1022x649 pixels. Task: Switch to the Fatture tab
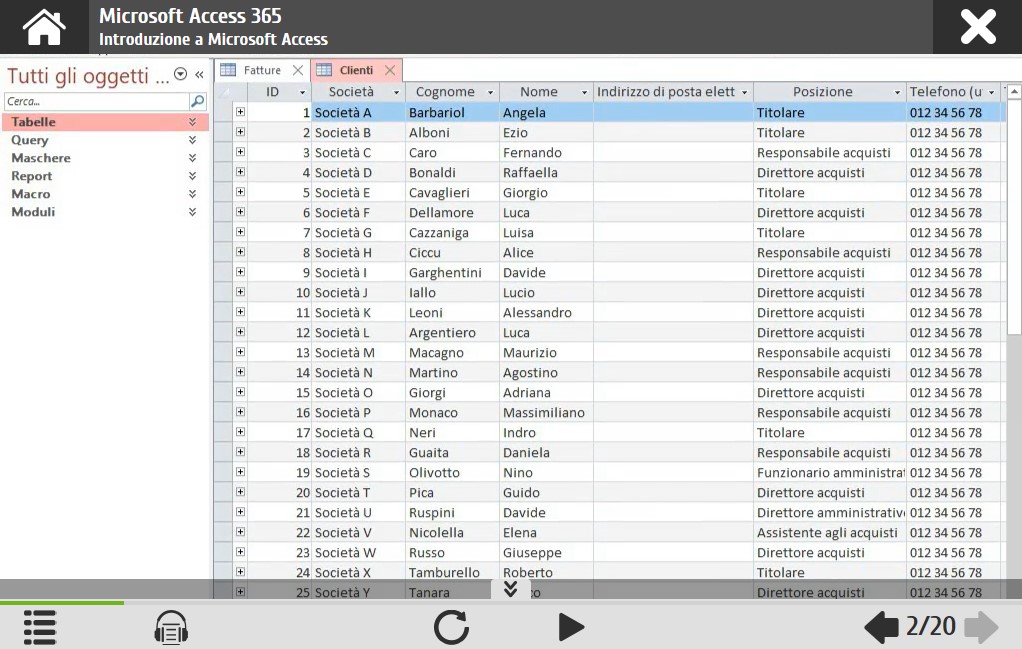pyautogui.click(x=261, y=70)
